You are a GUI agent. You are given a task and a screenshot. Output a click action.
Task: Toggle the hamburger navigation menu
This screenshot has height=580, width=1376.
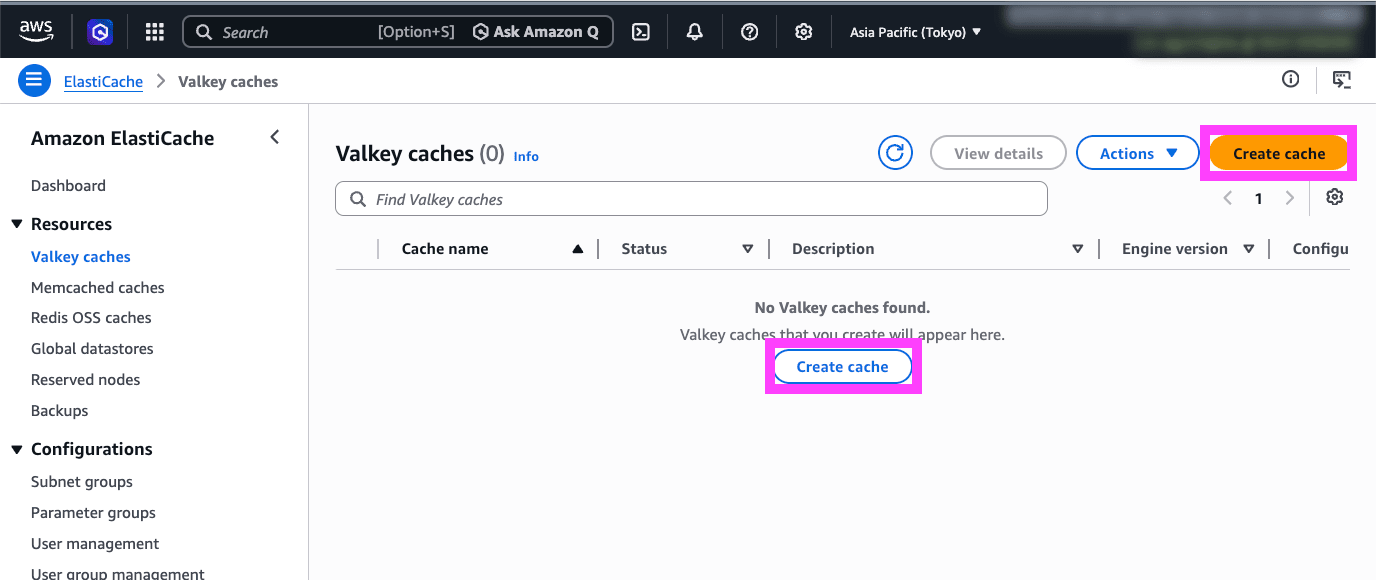click(x=35, y=81)
